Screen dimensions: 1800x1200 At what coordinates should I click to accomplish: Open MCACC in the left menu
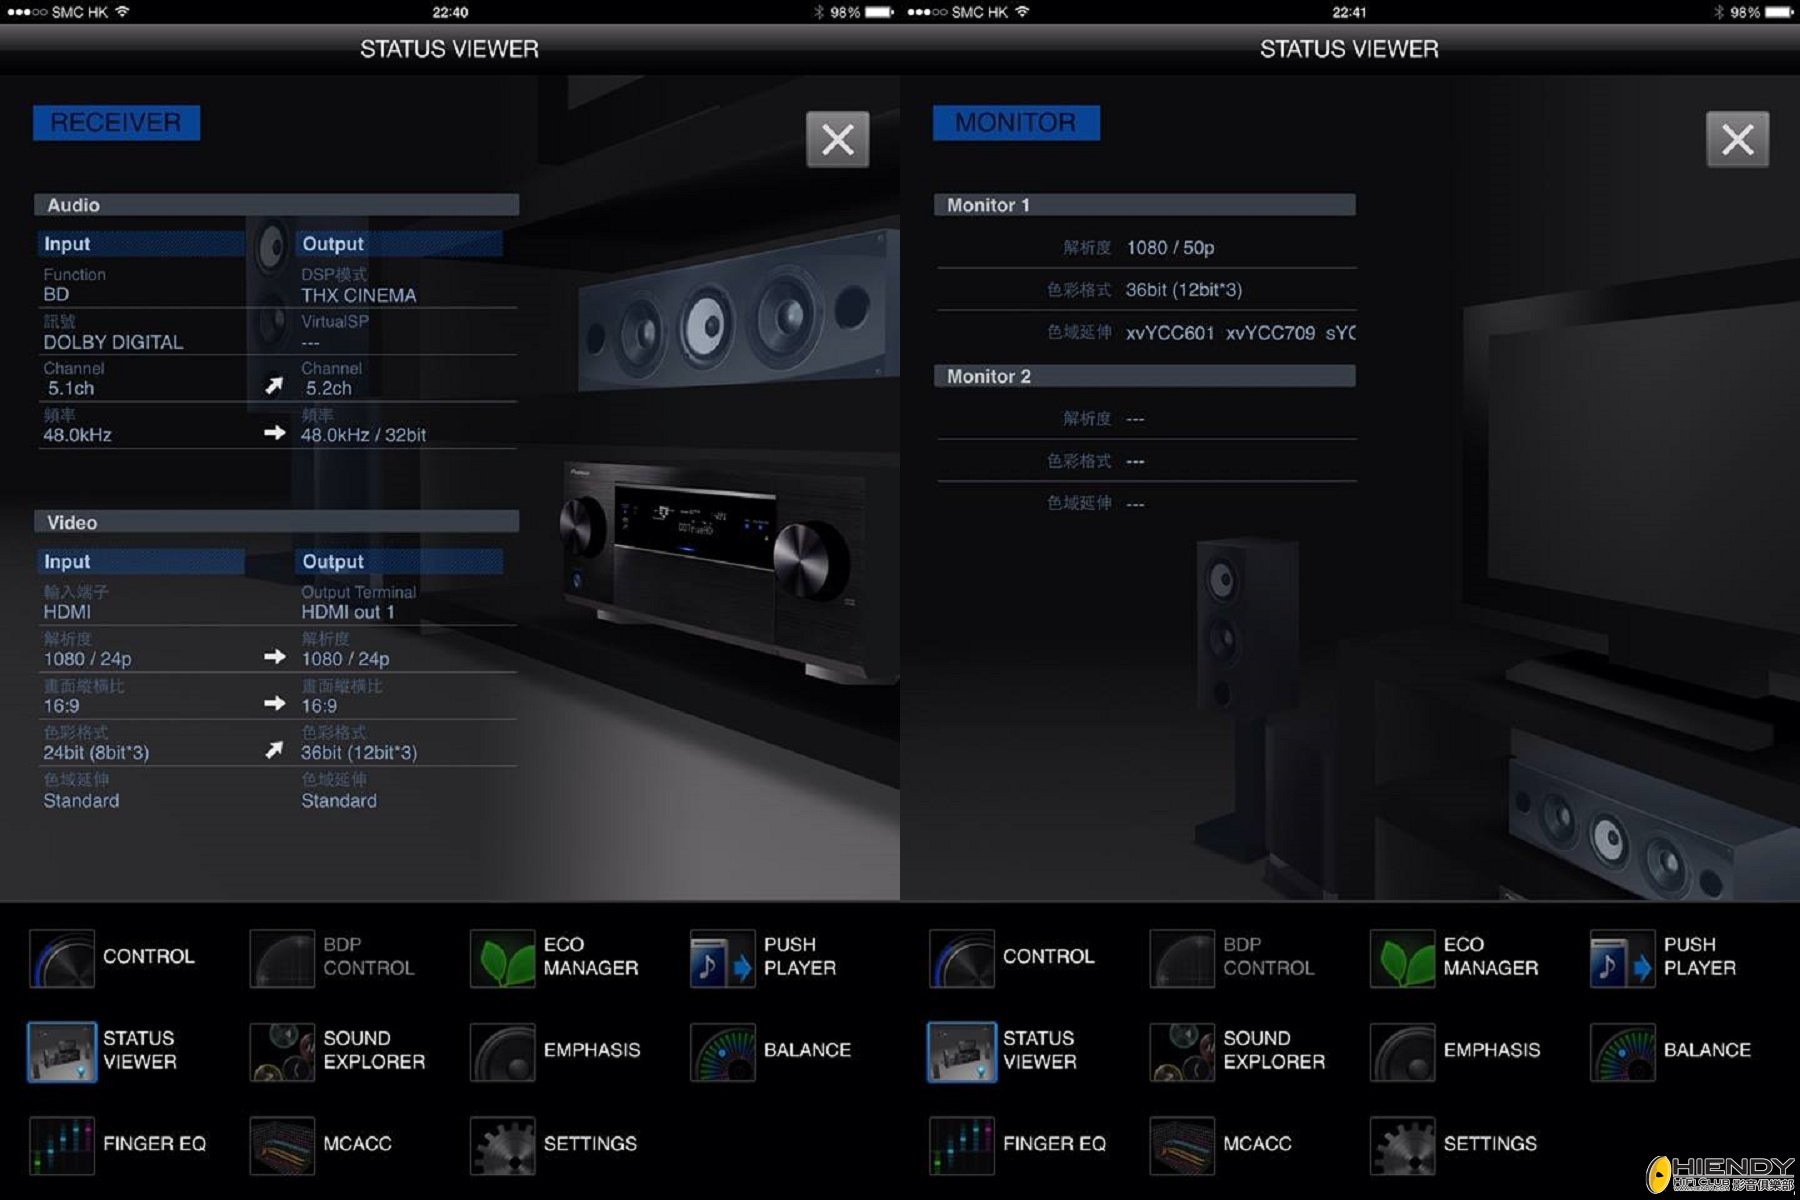pyautogui.click(x=283, y=1145)
